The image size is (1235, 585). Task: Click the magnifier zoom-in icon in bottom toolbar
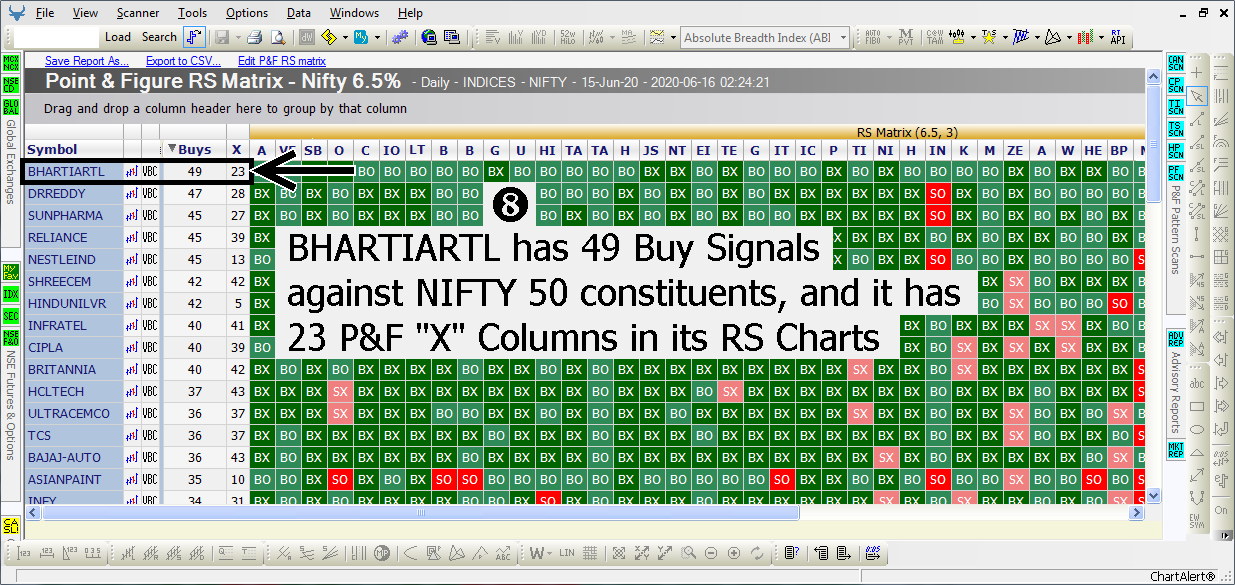pos(688,551)
